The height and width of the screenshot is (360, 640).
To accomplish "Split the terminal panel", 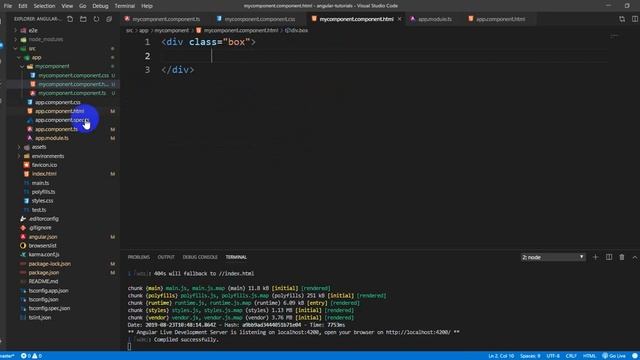I will tap(609, 257).
